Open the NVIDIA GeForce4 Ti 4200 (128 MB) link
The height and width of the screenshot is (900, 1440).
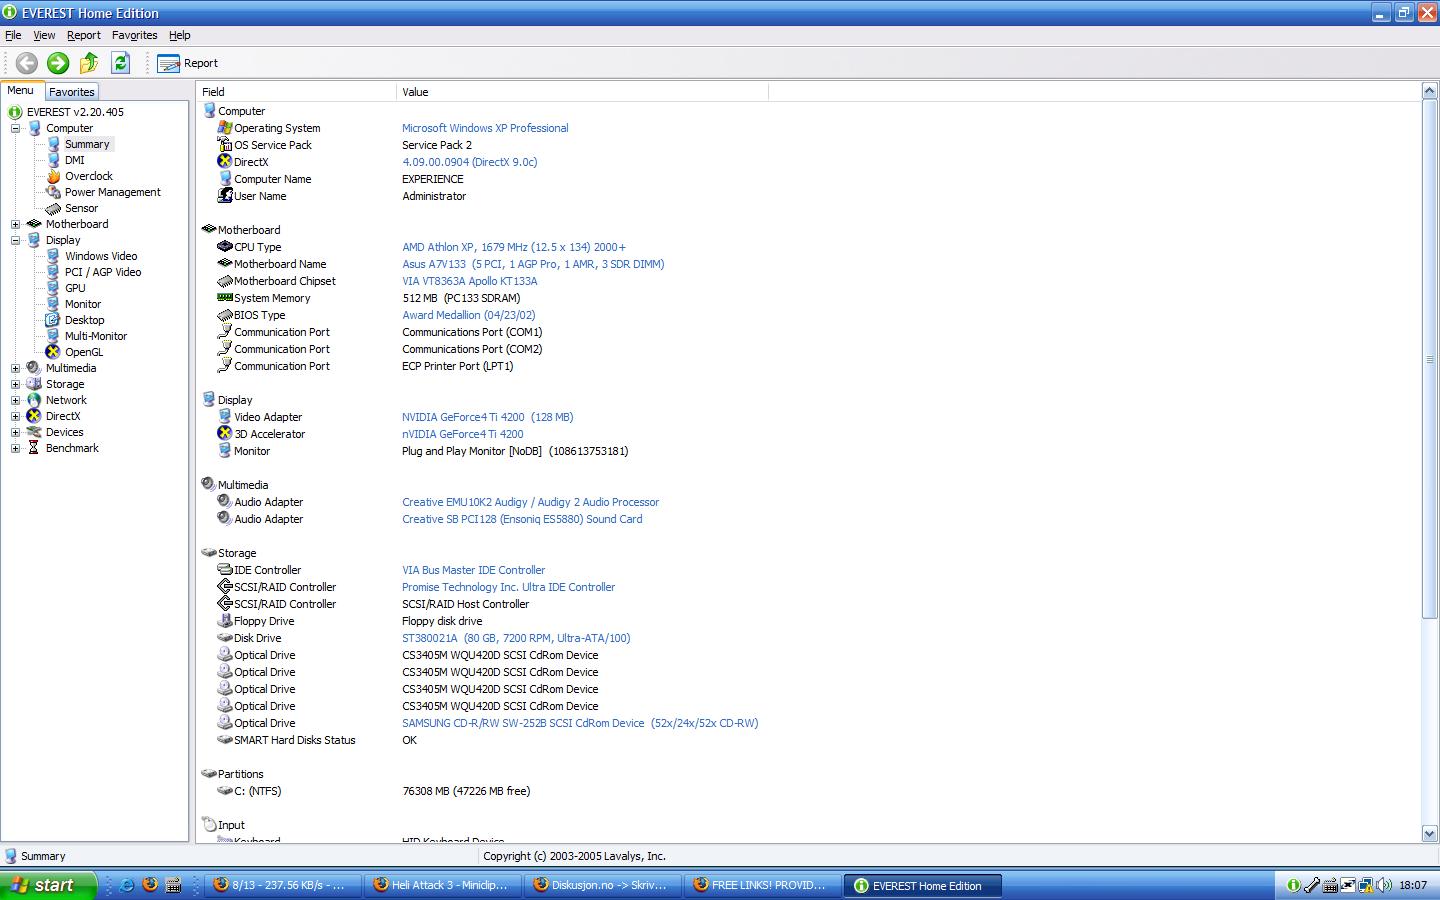[488, 417]
